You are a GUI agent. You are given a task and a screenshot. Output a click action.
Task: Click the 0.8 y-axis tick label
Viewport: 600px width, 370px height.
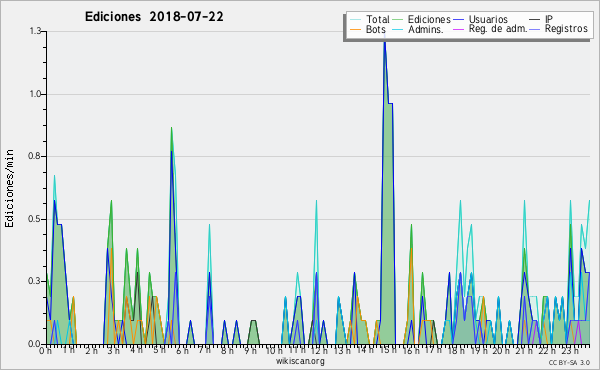tap(35, 156)
